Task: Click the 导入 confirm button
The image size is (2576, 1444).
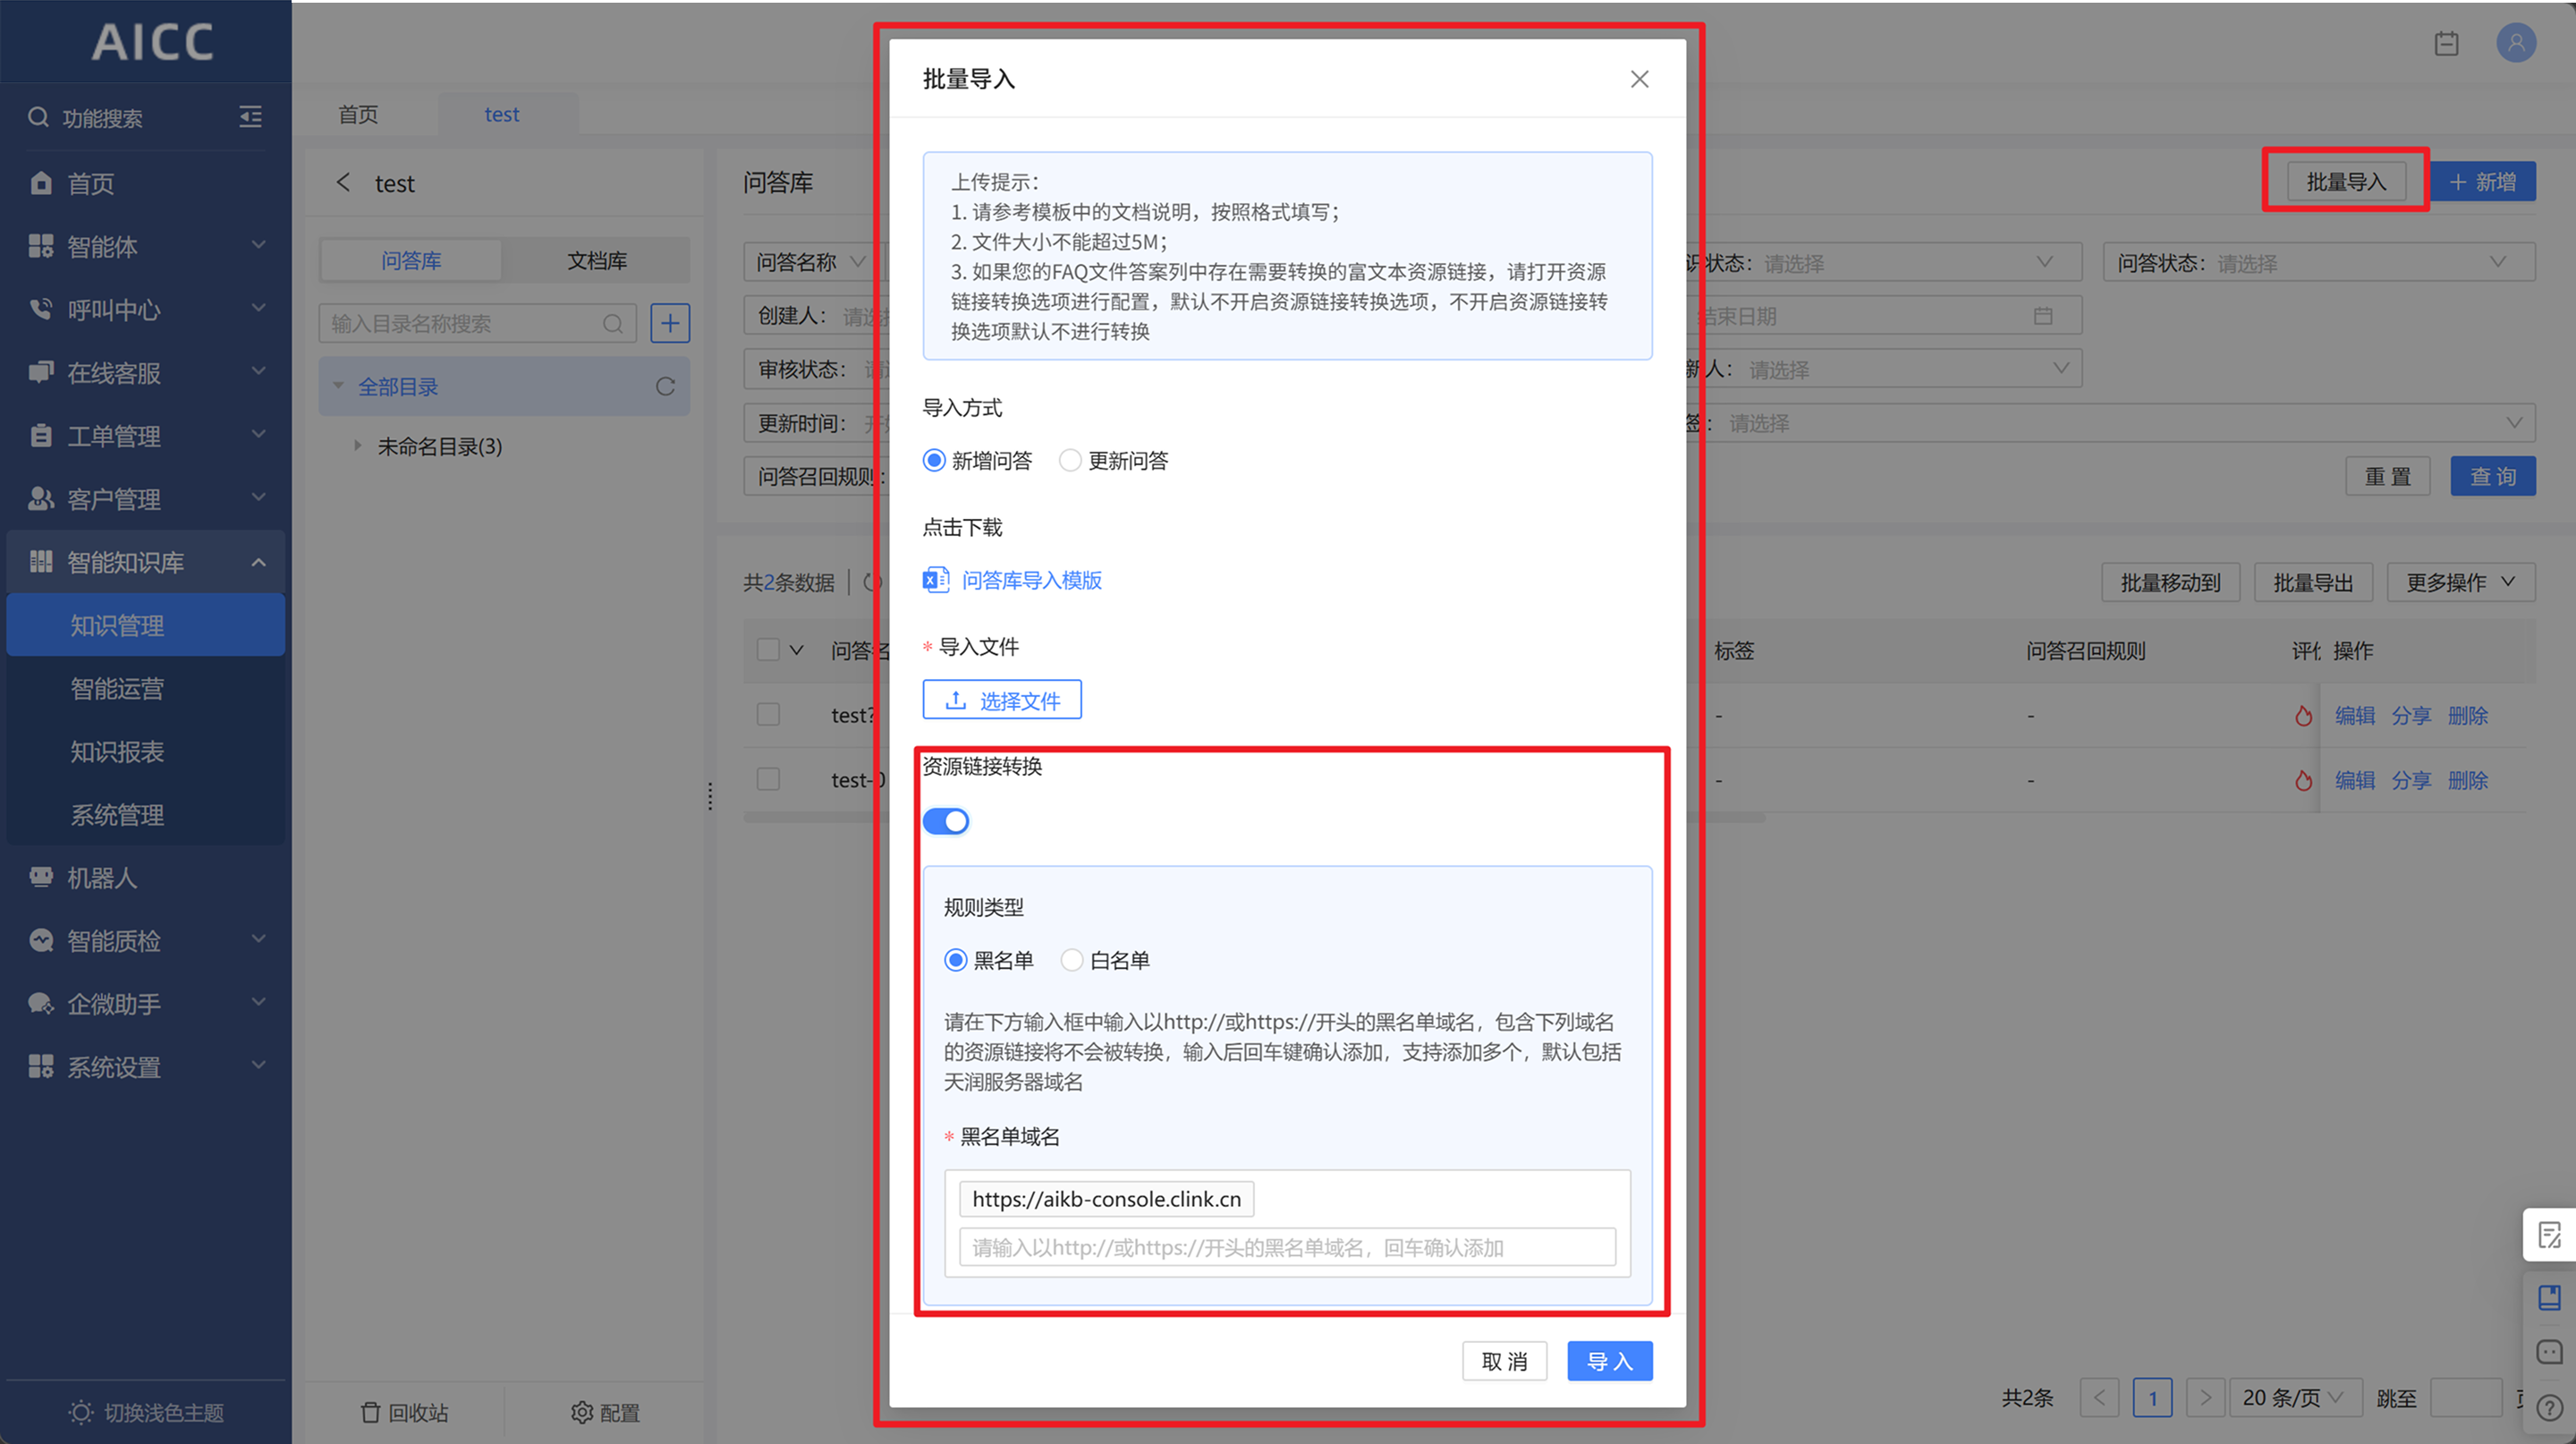Action: coord(1609,1361)
